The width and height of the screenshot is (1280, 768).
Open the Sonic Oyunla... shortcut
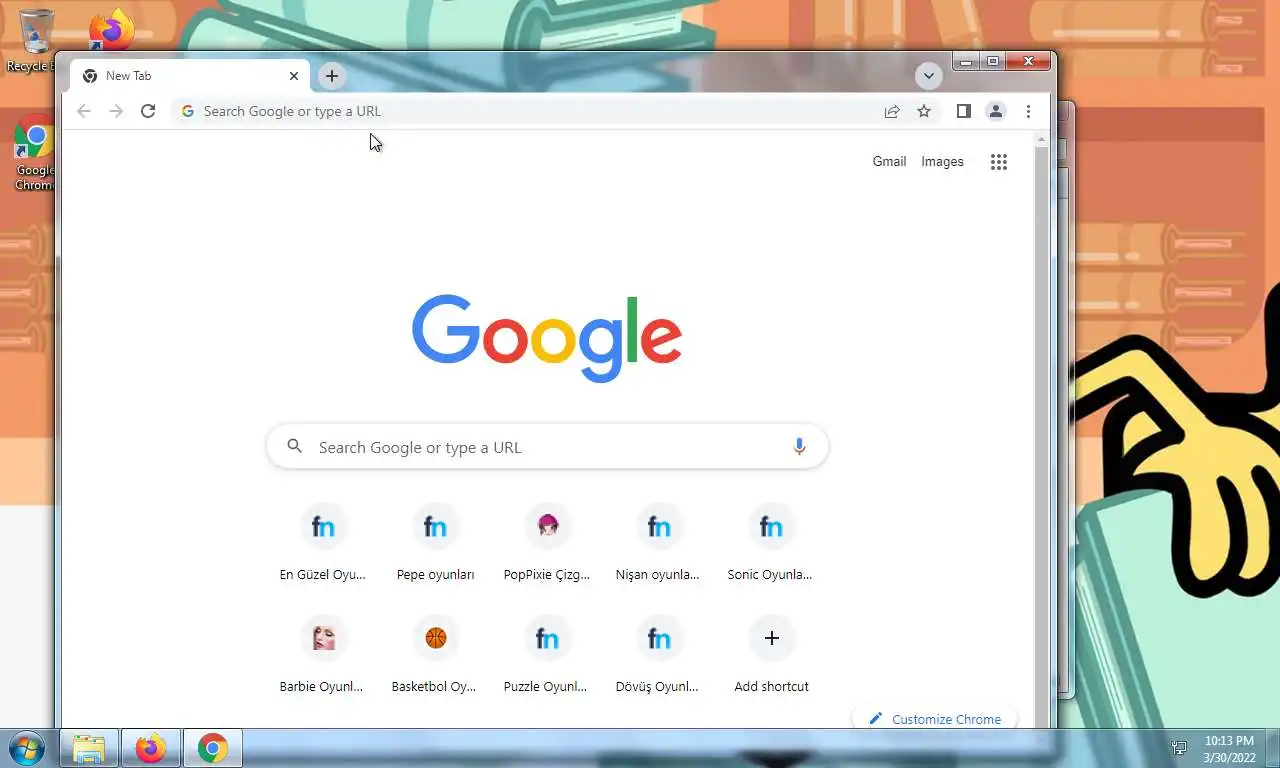coord(771,542)
